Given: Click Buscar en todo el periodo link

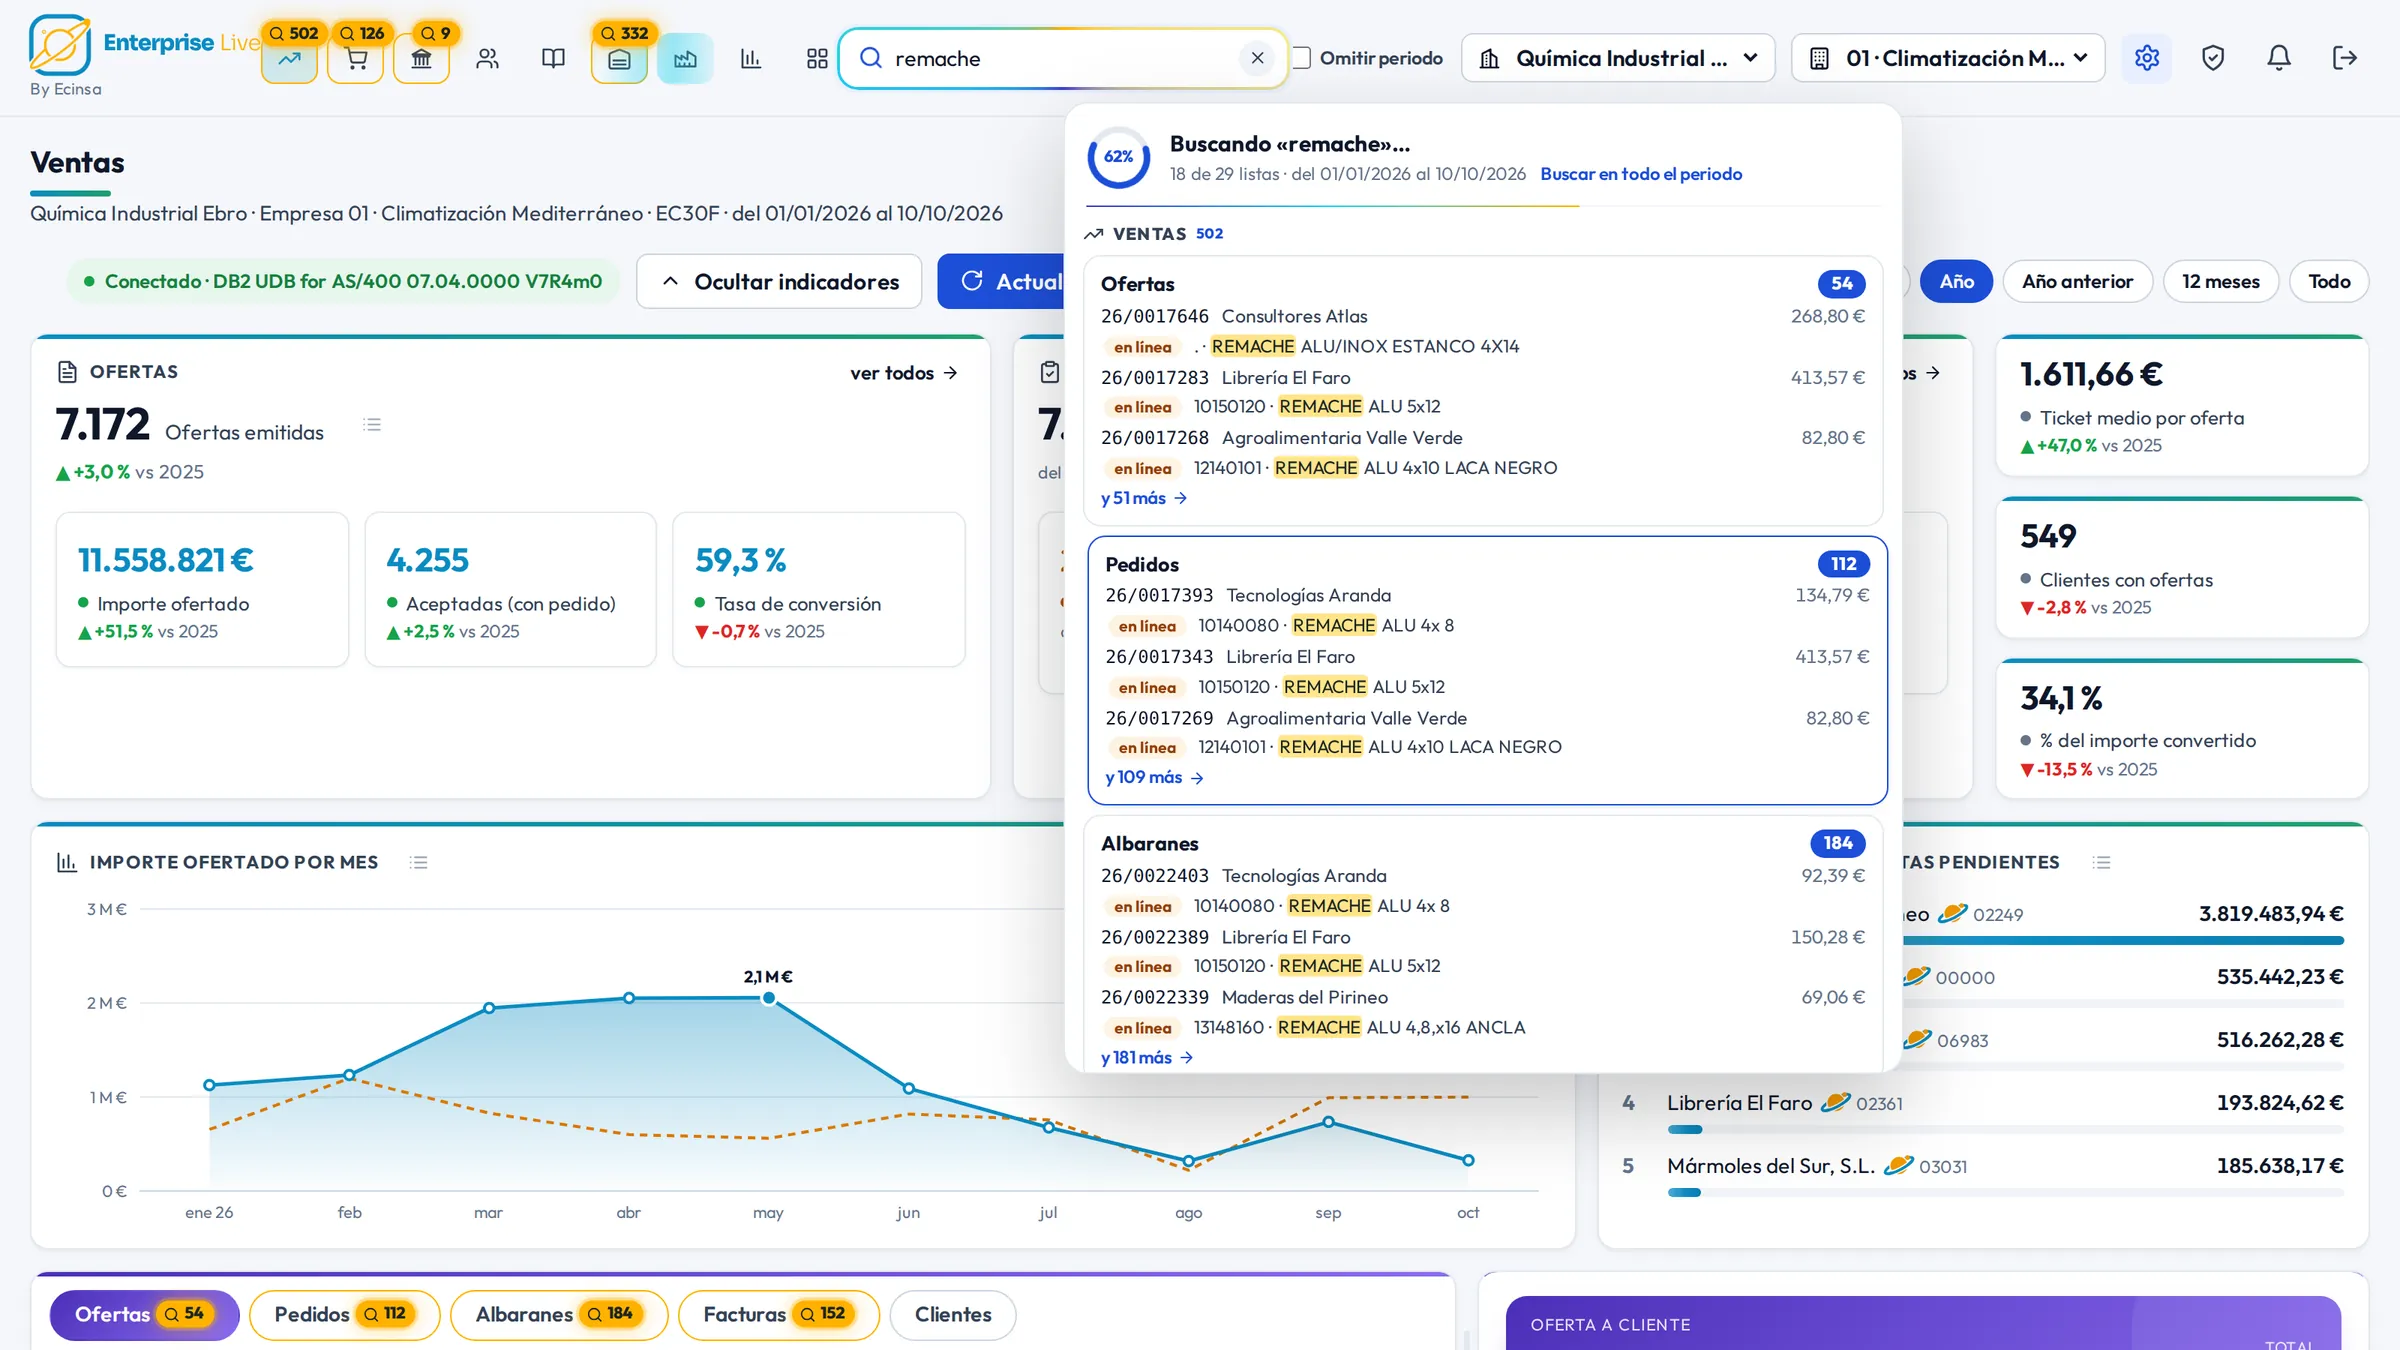Looking at the screenshot, I should 1641,174.
